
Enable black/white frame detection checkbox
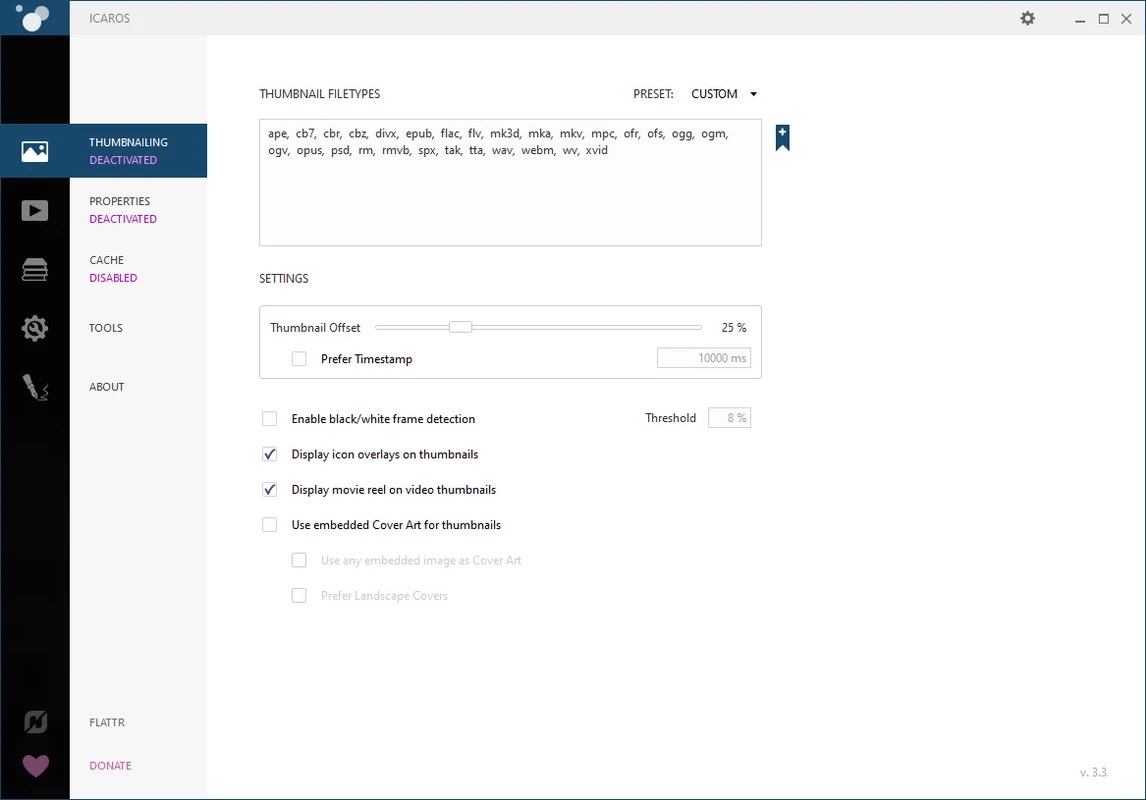point(270,419)
